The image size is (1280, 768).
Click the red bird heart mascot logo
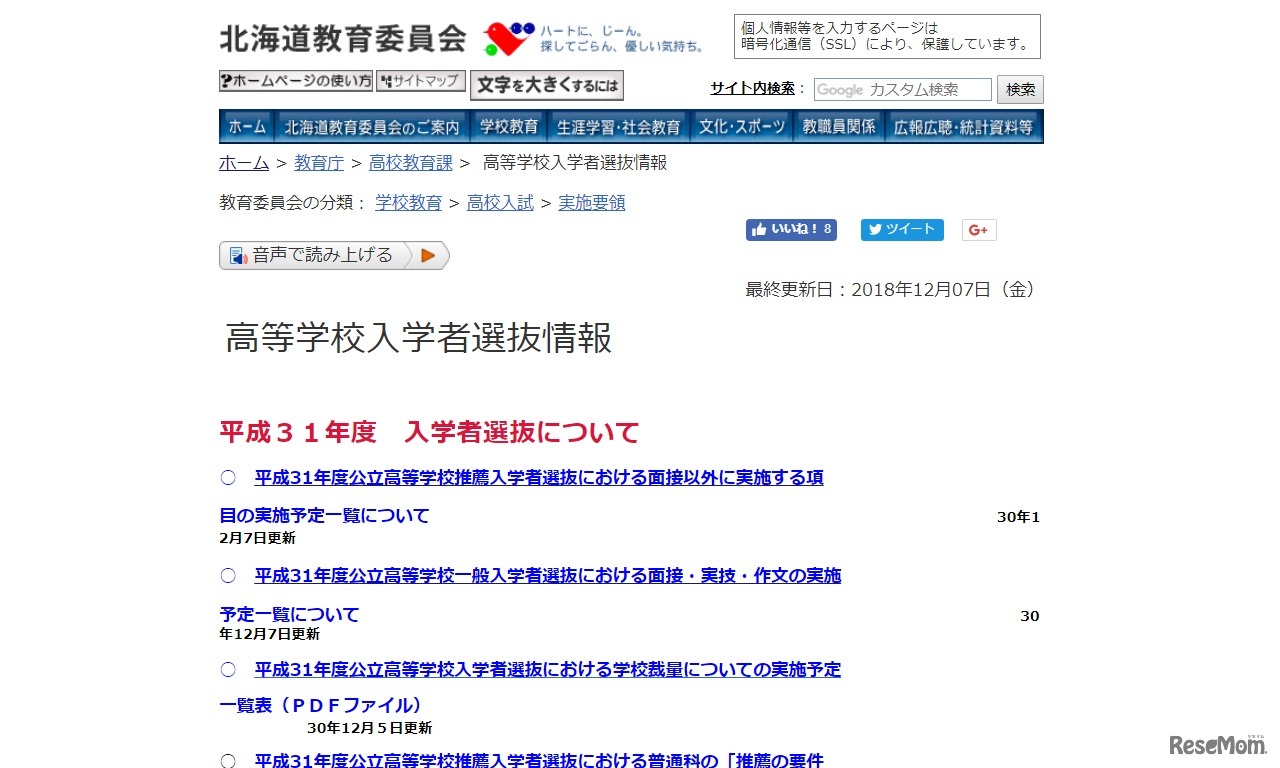click(509, 39)
